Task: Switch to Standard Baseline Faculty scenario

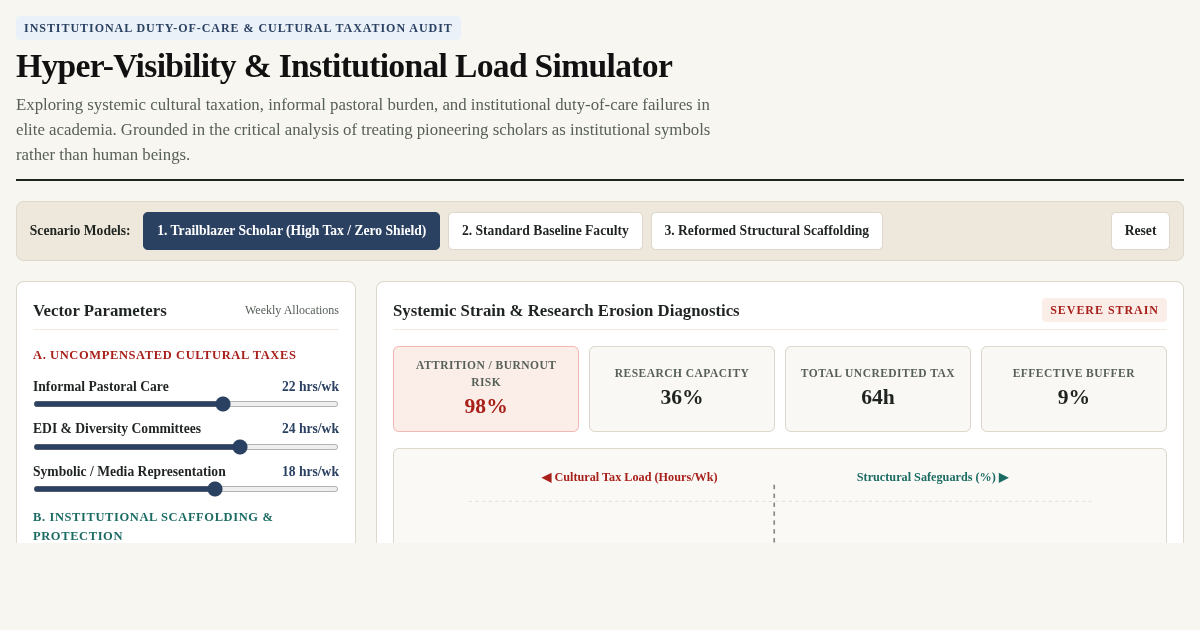Action: point(545,231)
